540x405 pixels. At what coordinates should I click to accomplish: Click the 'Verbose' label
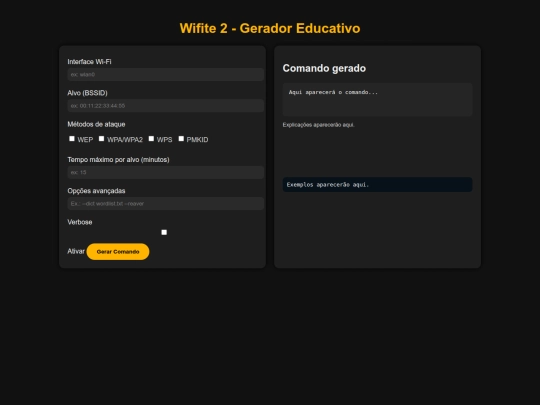(x=80, y=222)
